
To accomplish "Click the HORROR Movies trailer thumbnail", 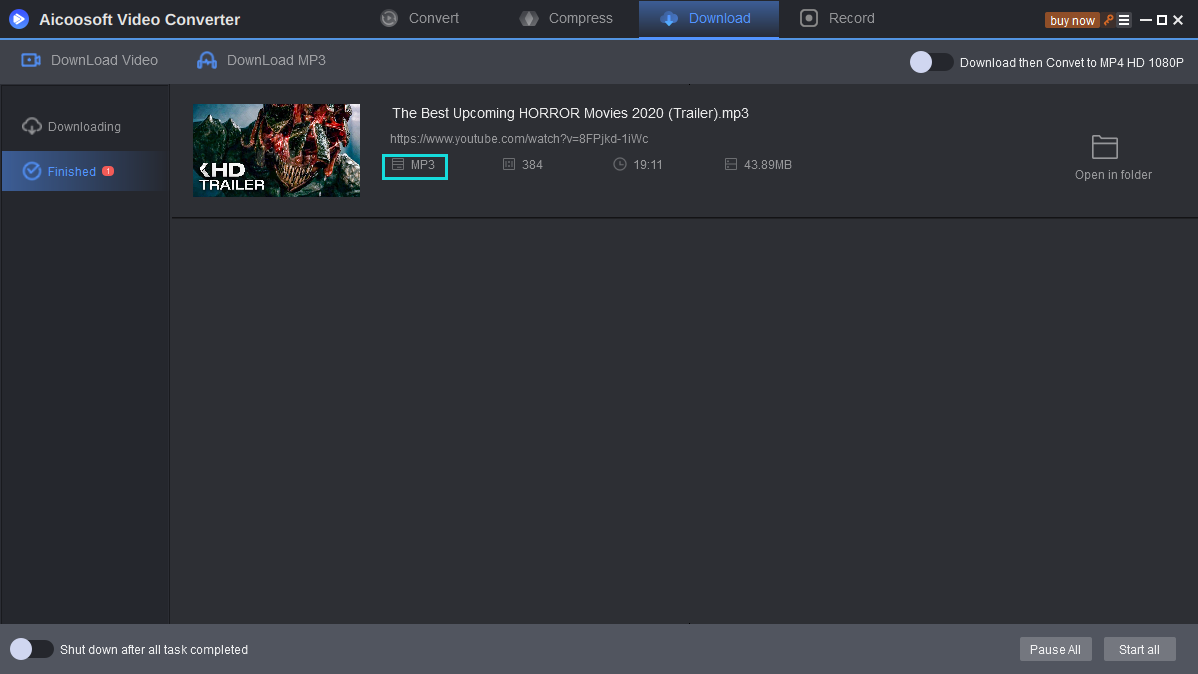I will coord(277,151).
